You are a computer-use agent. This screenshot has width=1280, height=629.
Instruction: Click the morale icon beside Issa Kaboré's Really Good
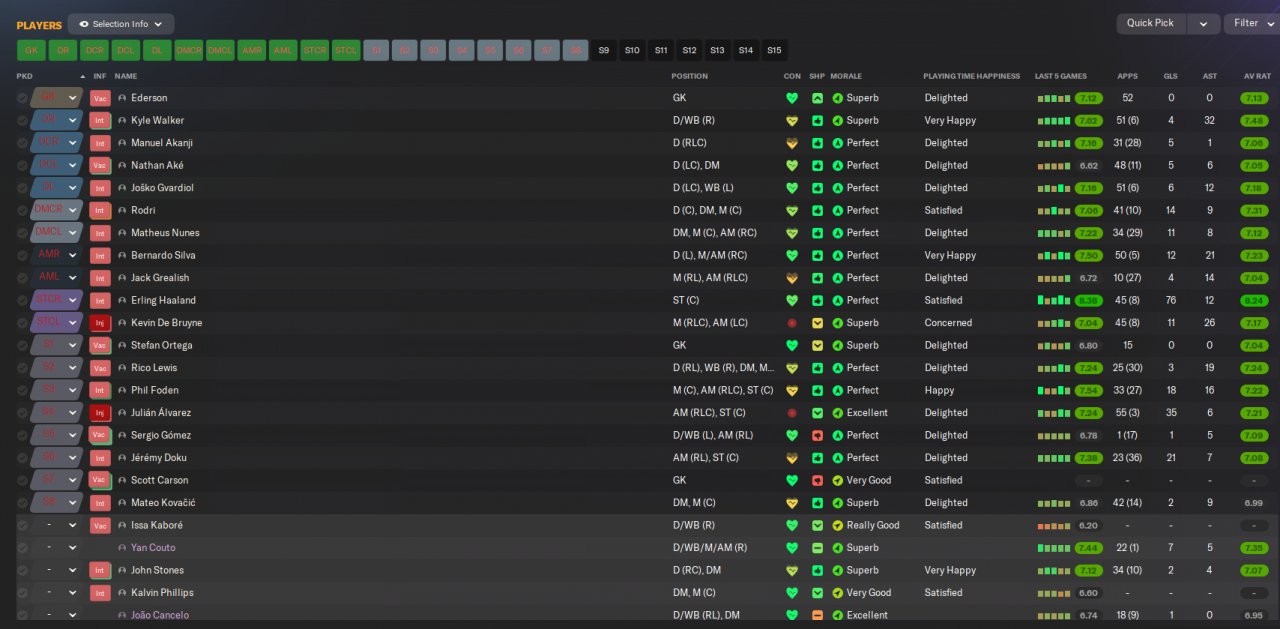(x=838, y=525)
